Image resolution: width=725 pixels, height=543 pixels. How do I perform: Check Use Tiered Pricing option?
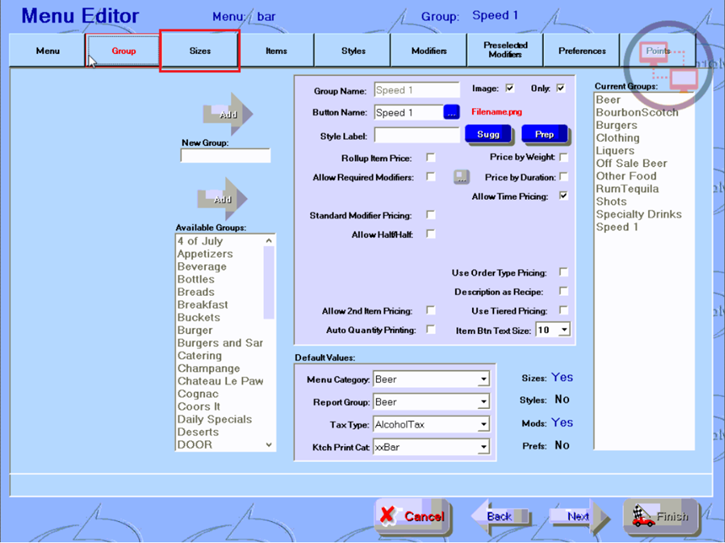point(563,310)
